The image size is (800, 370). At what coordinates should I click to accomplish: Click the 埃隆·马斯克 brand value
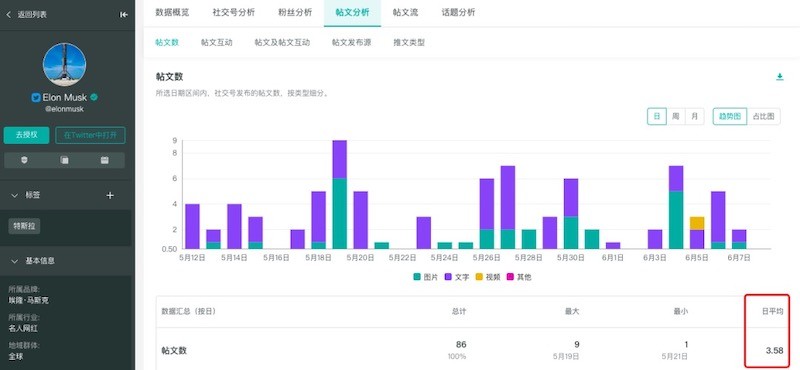pyautogui.click(x=29, y=301)
